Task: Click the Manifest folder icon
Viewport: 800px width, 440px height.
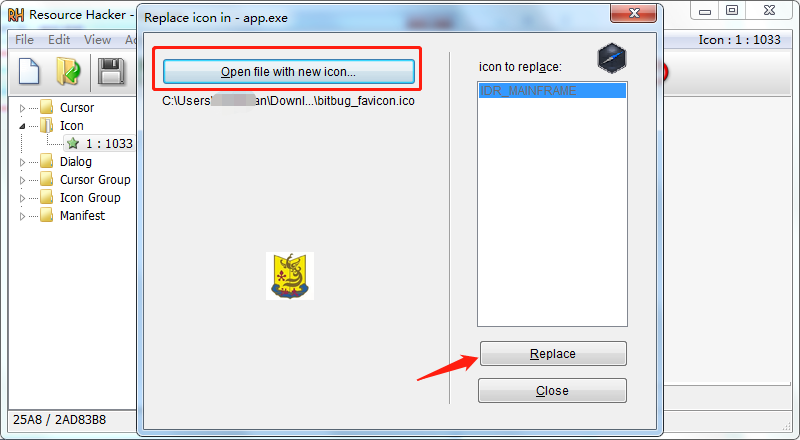Action: click(x=46, y=215)
